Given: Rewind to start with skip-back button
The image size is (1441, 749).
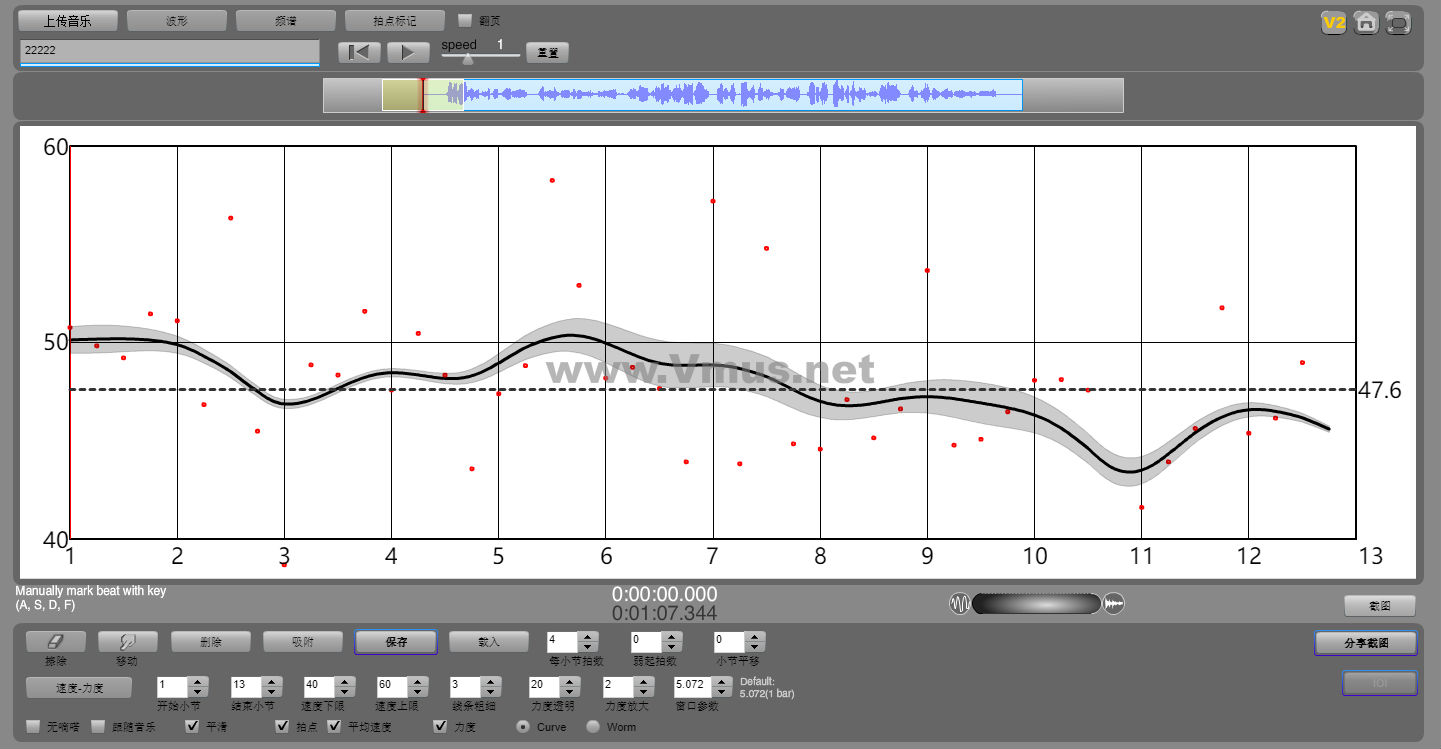Looking at the screenshot, I should tap(359, 53).
